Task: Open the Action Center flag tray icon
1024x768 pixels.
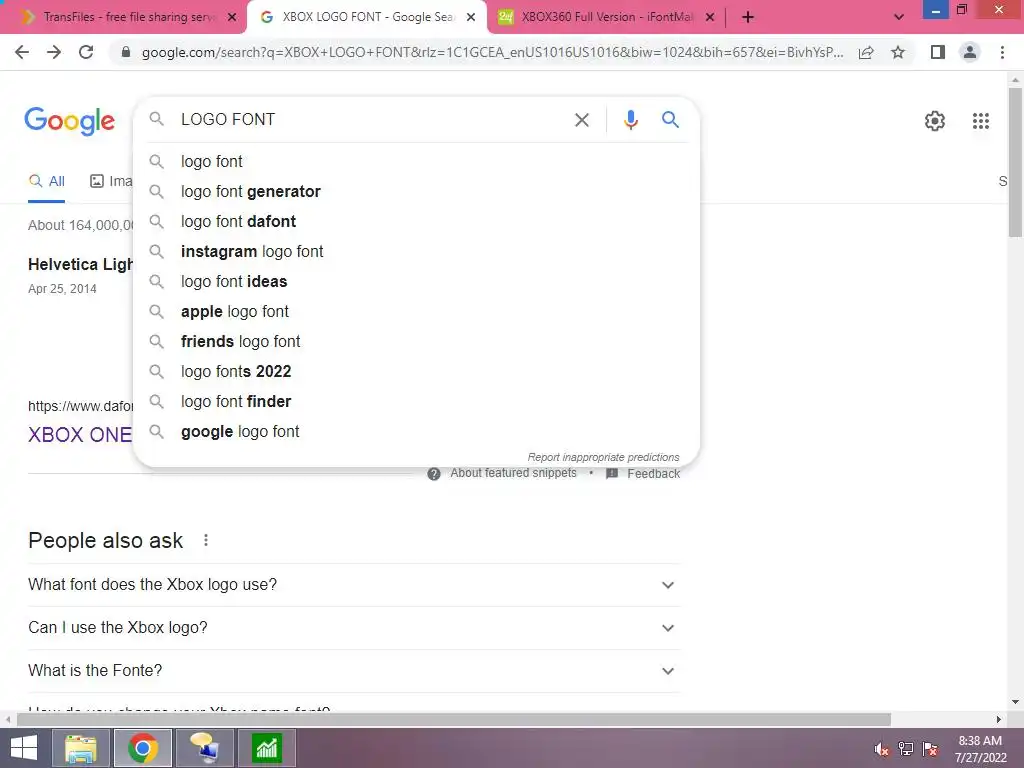Action: click(930, 750)
